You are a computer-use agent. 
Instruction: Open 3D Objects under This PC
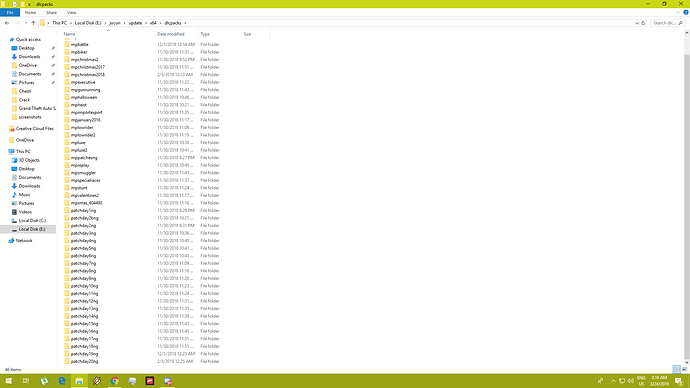pos(29,160)
